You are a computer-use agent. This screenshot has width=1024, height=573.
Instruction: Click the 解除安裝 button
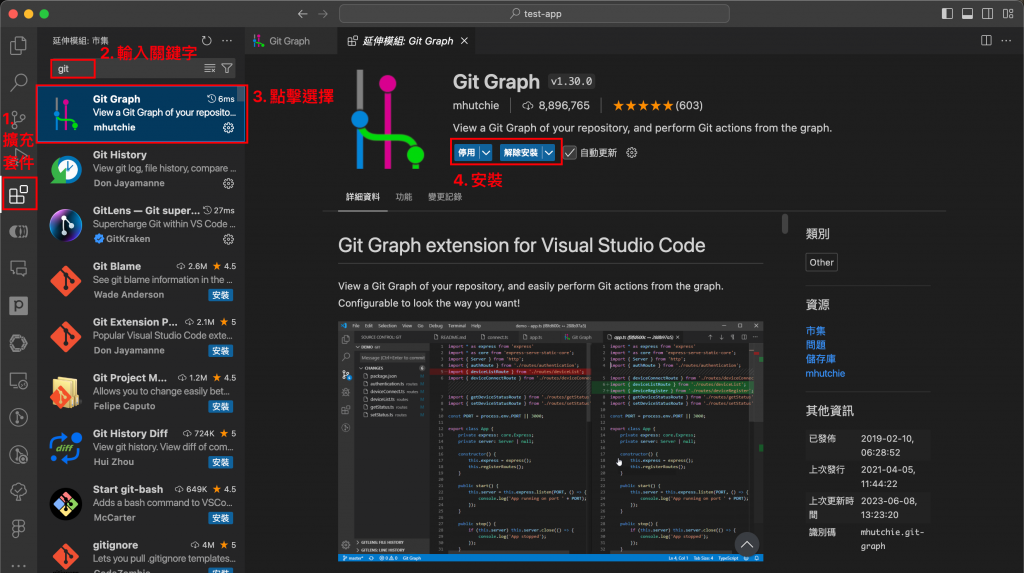click(521, 152)
